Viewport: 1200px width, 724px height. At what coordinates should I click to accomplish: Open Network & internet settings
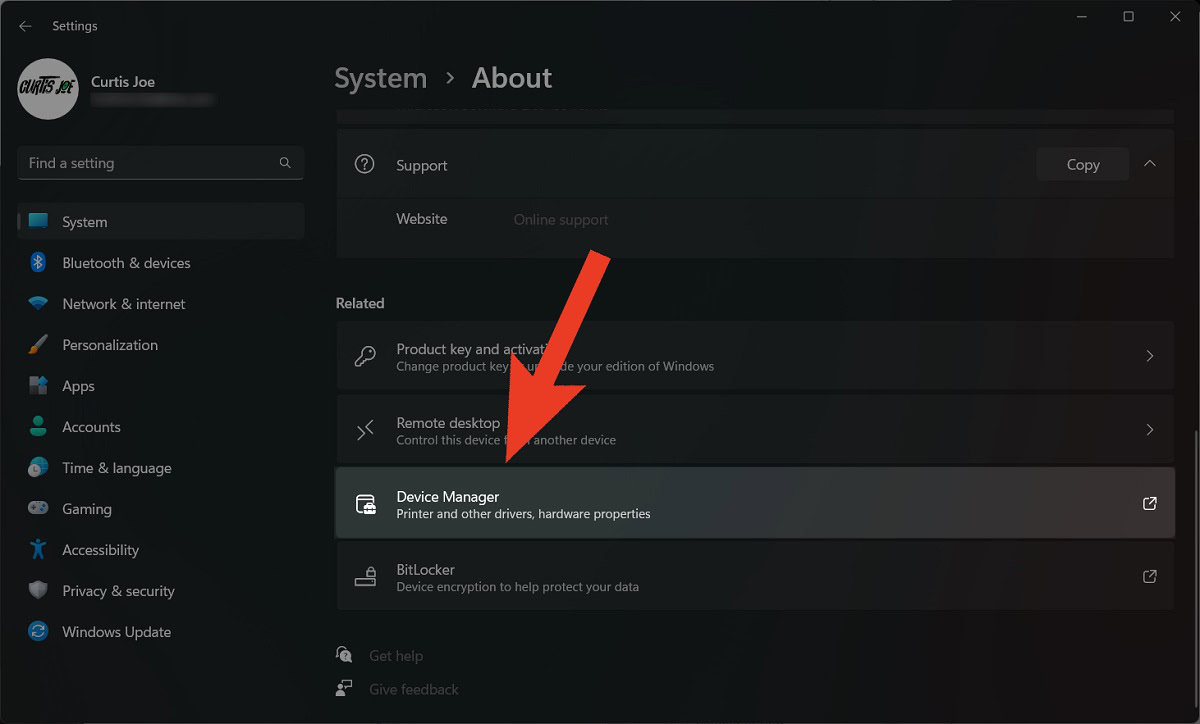point(124,304)
